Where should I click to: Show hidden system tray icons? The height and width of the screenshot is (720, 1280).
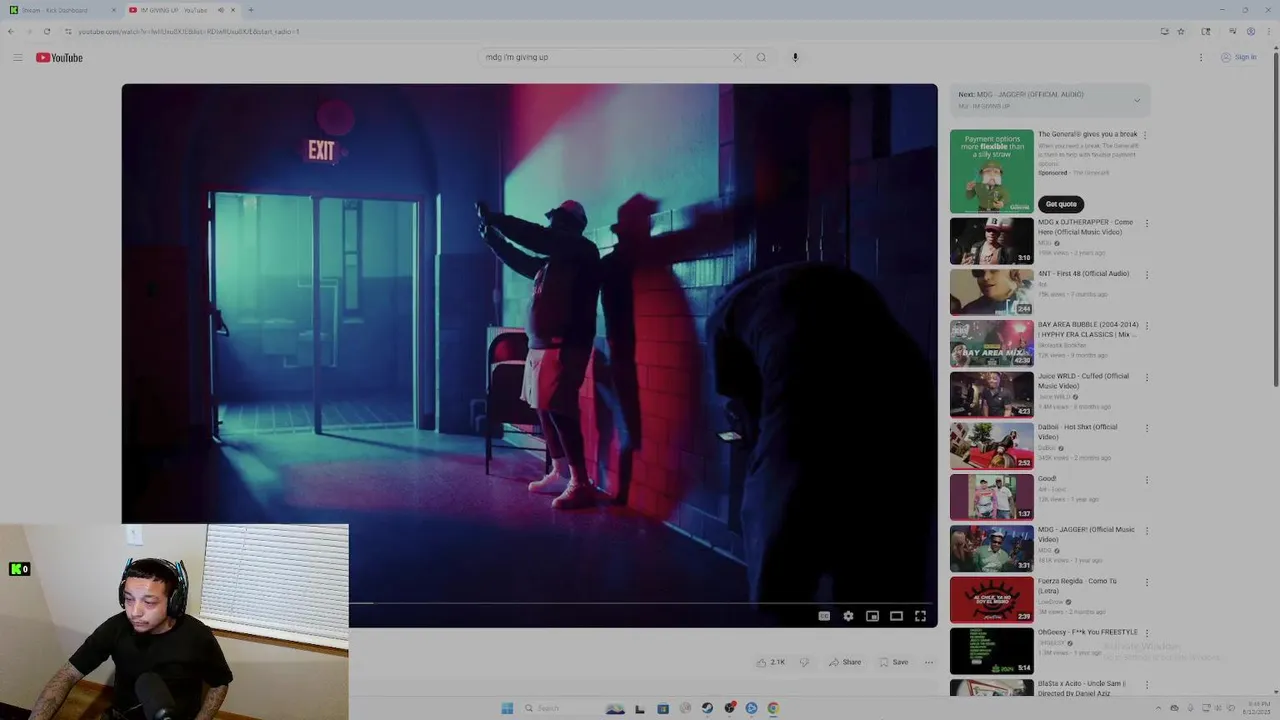coord(1159,708)
